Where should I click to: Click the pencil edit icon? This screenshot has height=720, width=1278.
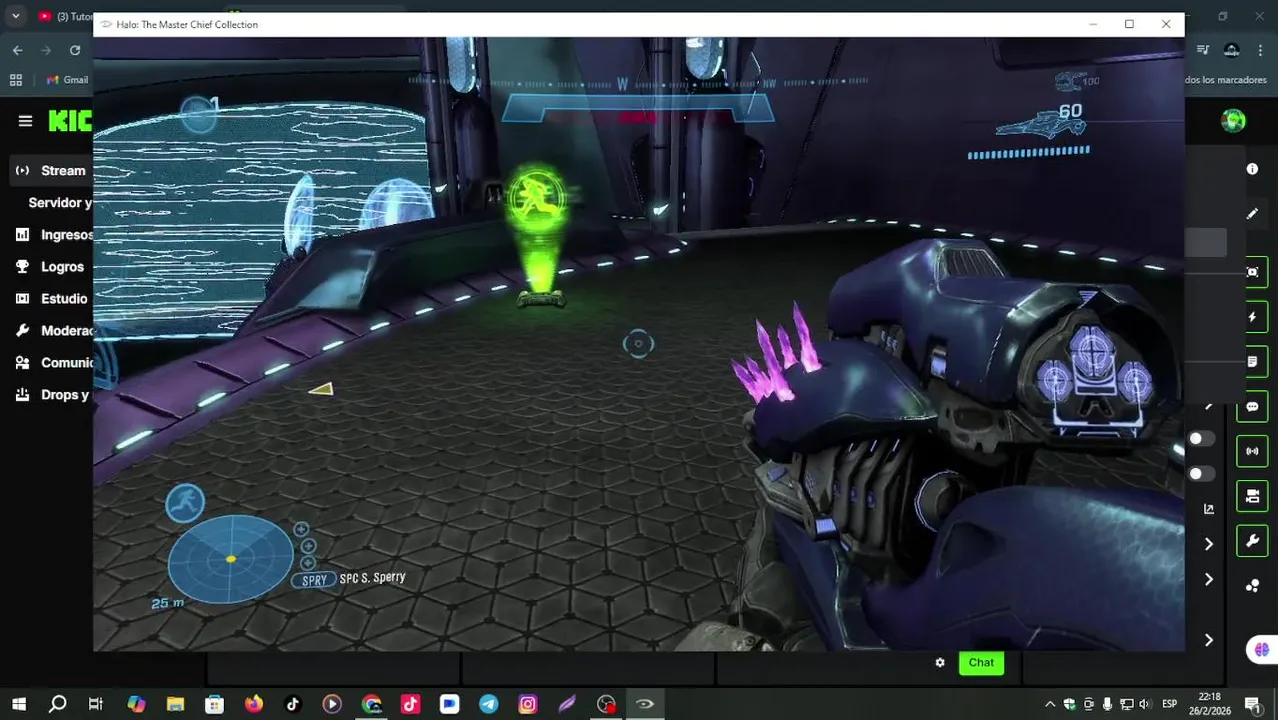(x=1252, y=213)
